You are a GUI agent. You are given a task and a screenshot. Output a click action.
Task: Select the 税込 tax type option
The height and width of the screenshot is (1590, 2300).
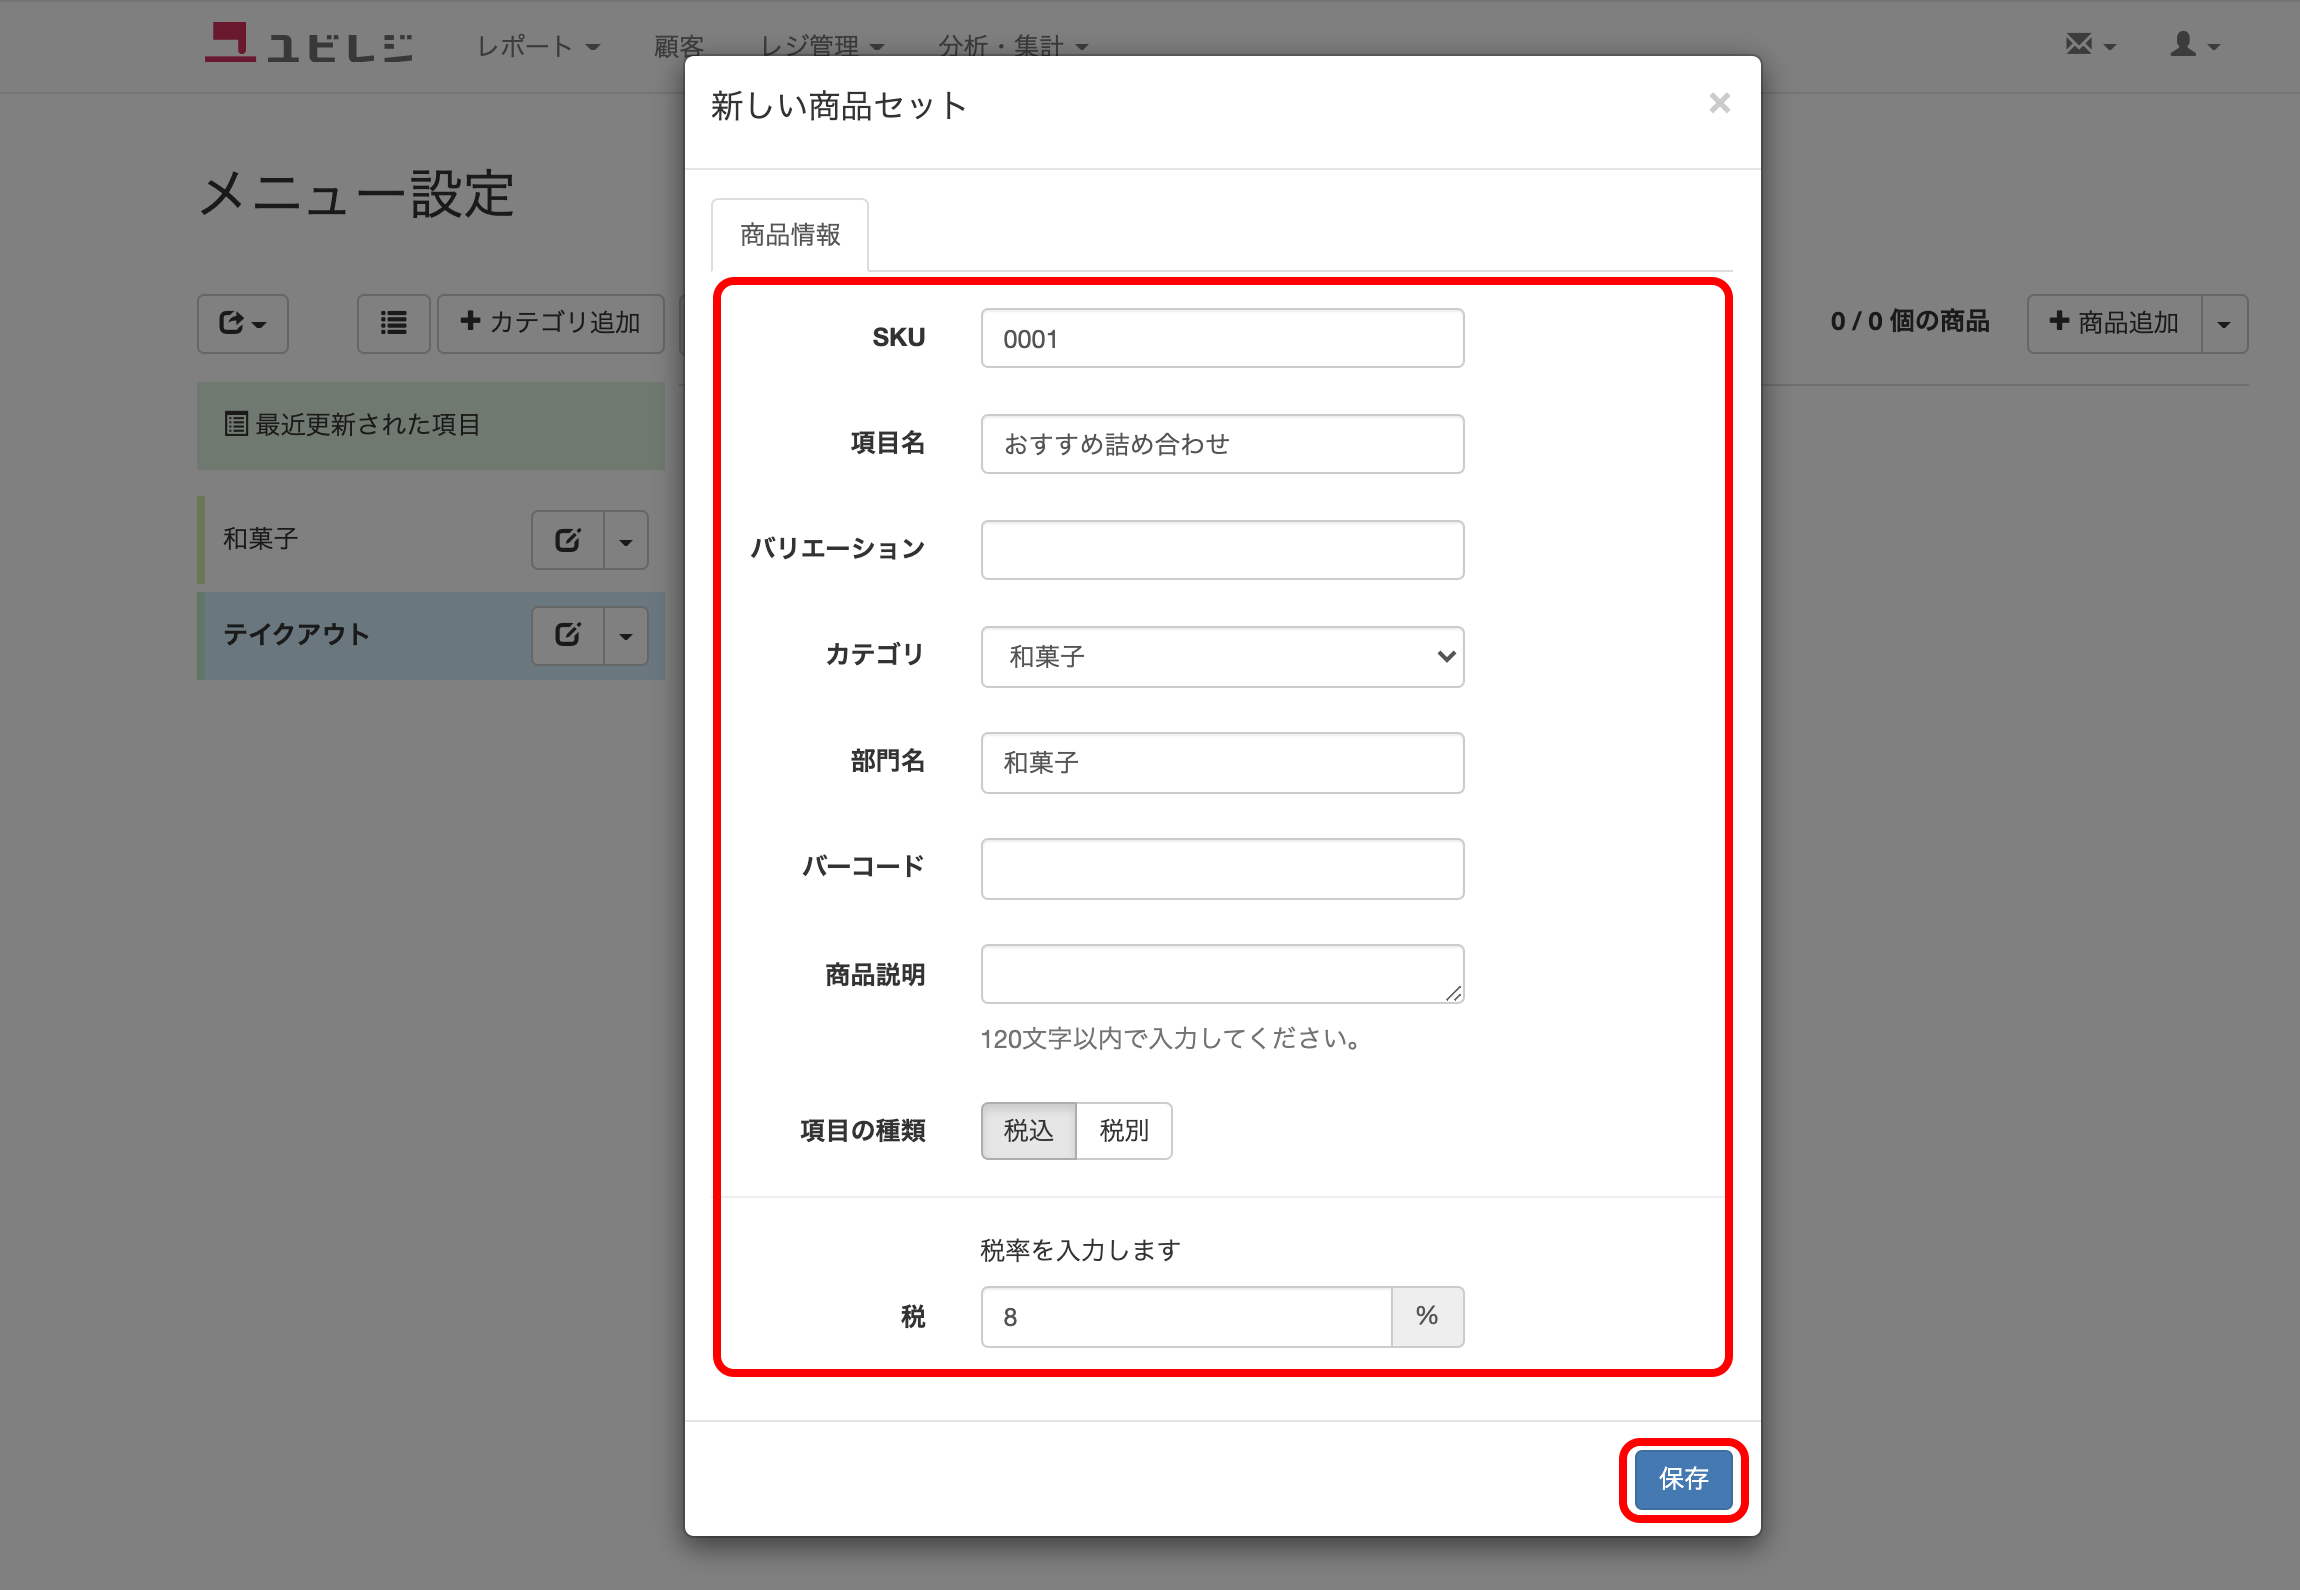pos(1028,1130)
